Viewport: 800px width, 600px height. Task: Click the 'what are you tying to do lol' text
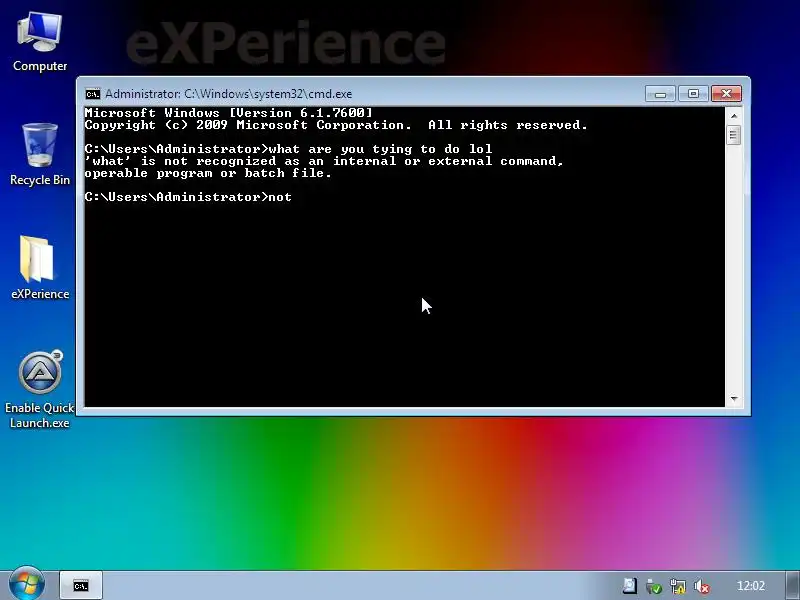[x=380, y=149]
